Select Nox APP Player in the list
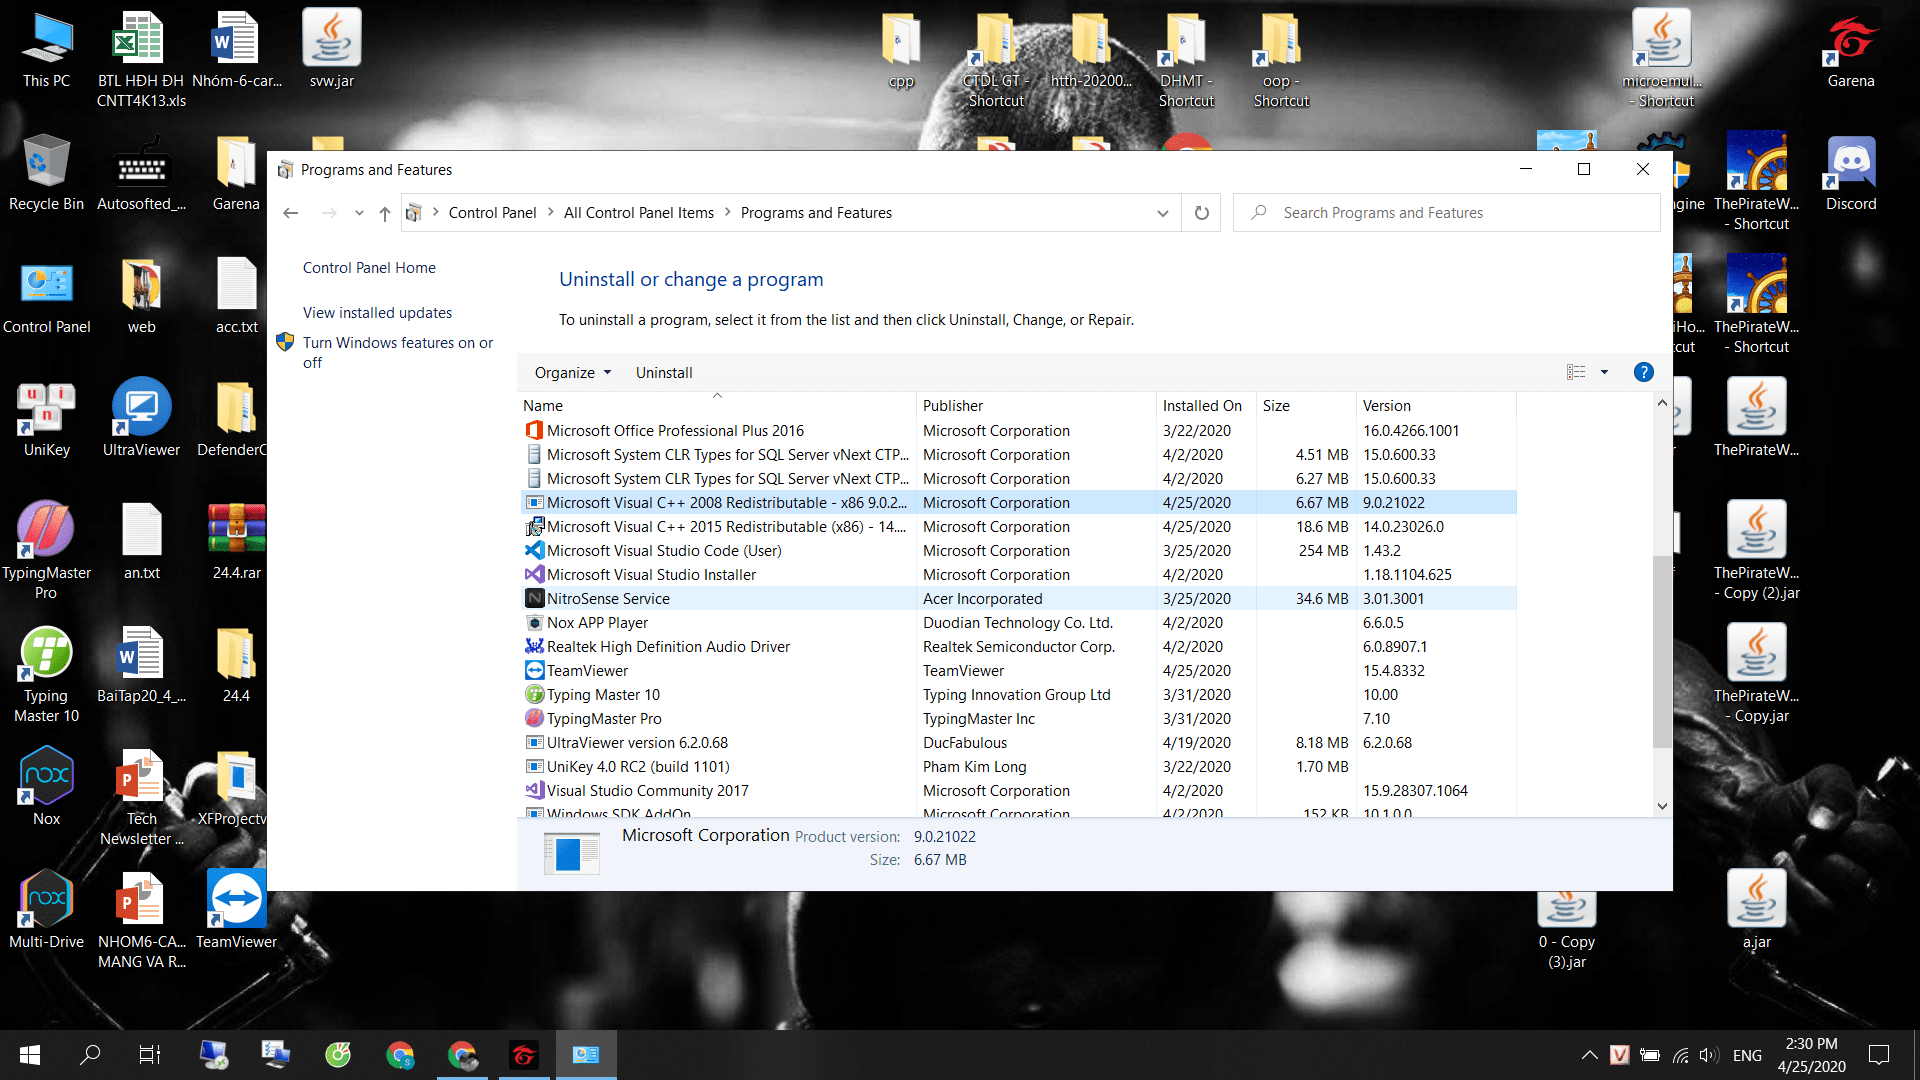1920x1080 pixels. pyautogui.click(x=1019, y=622)
